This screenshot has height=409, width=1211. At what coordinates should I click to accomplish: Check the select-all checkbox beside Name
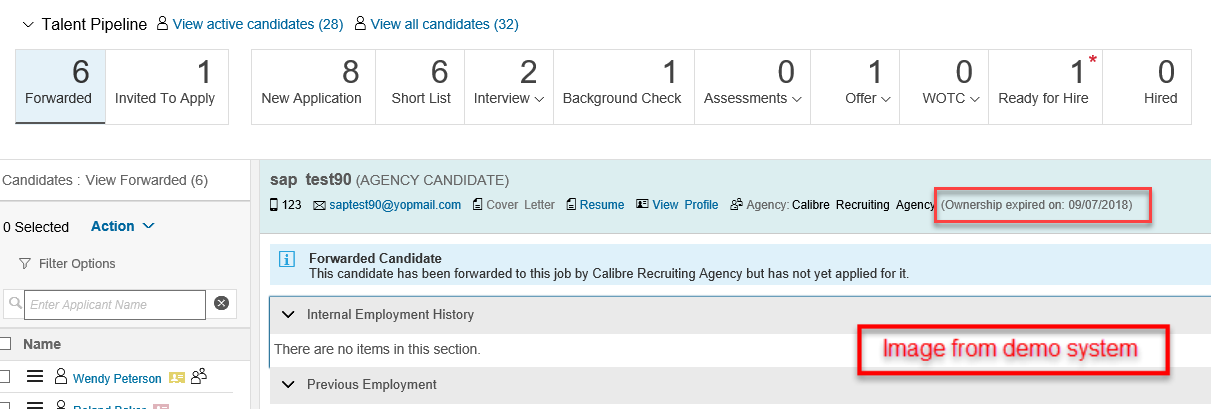pos(5,344)
